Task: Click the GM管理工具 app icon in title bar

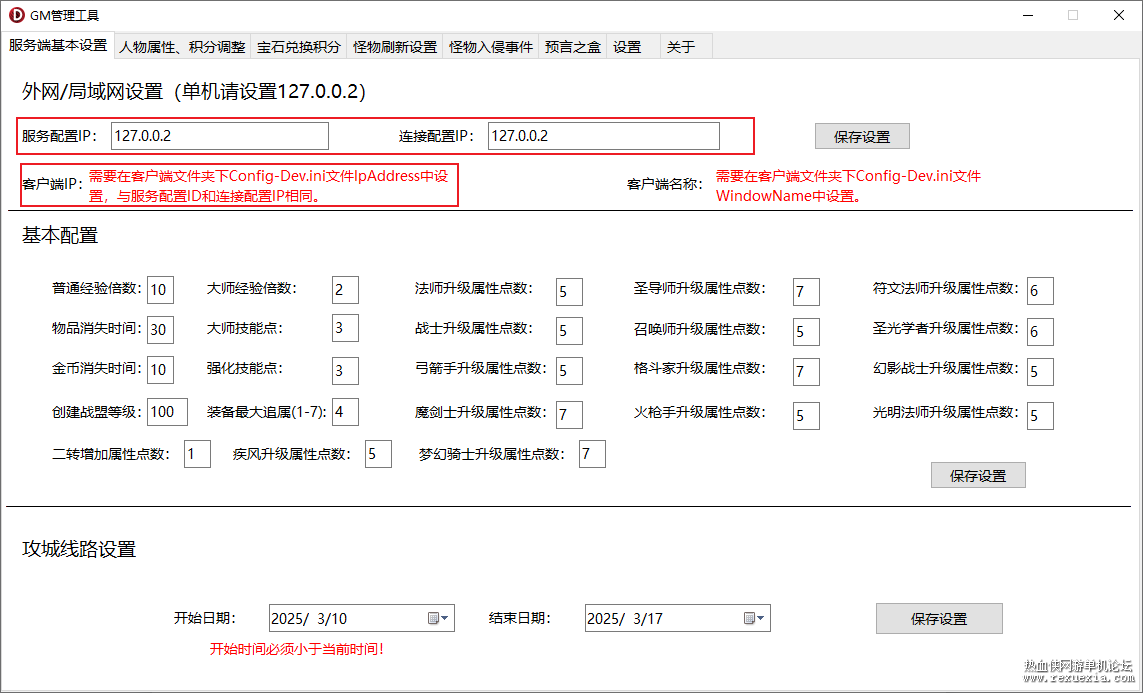Action: pyautogui.click(x=16, y=15)
